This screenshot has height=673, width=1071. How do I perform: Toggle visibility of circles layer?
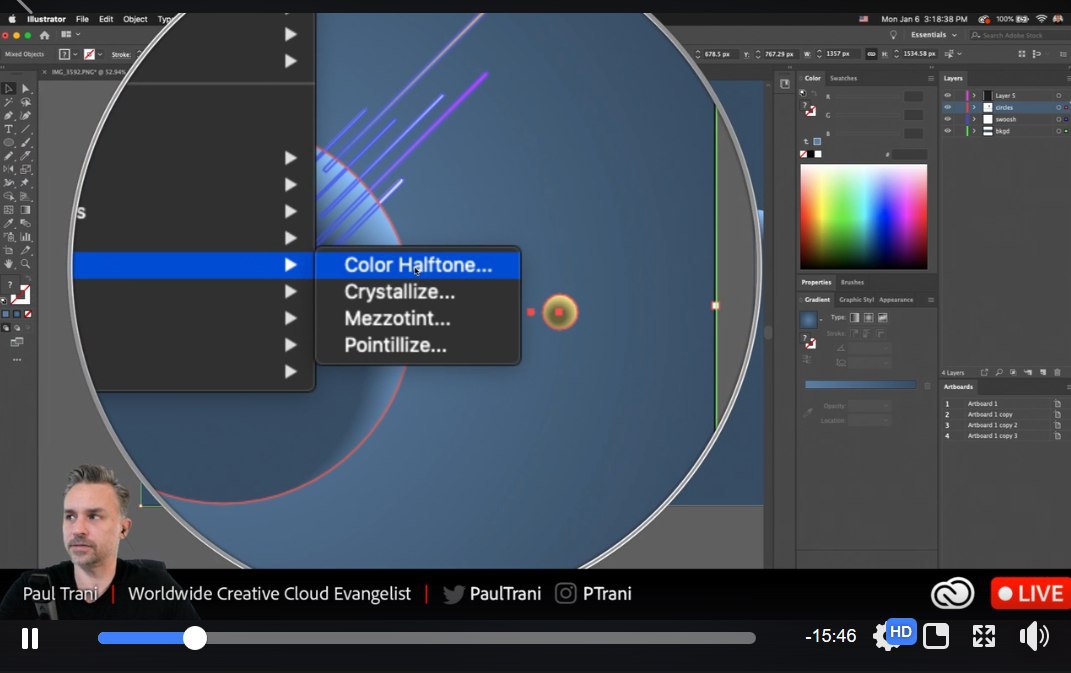[x=947, y=107]
